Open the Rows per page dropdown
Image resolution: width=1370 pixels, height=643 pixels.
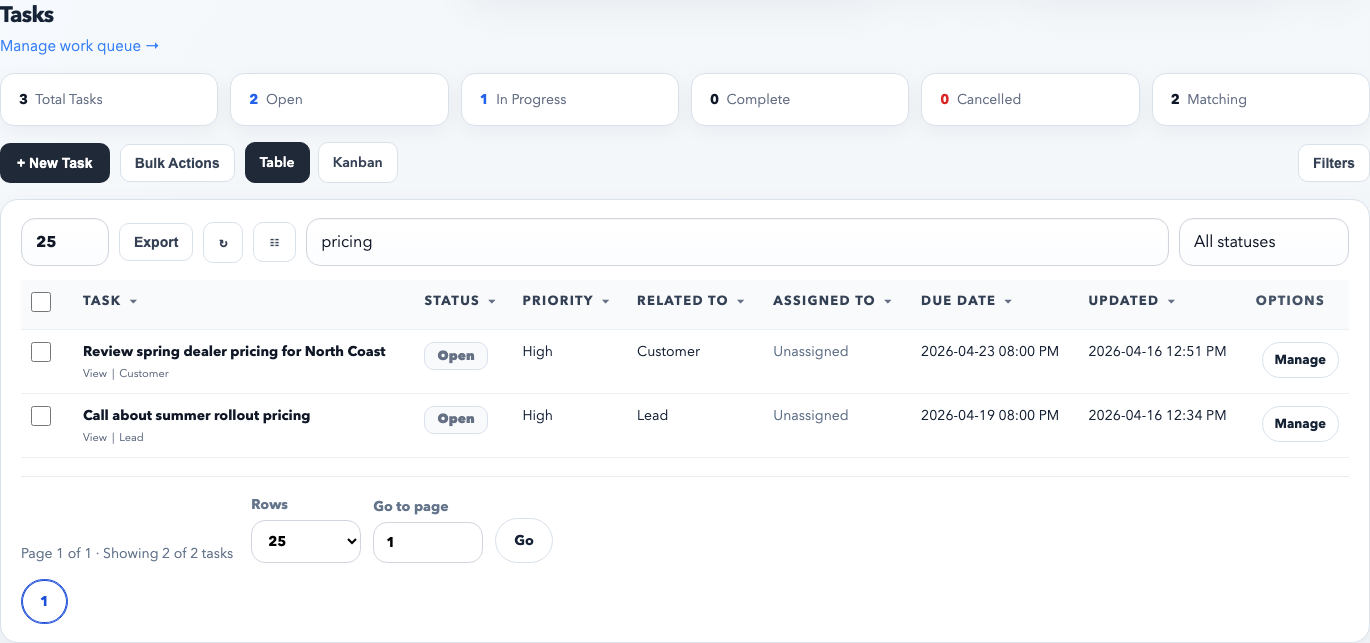pos(306,541)
